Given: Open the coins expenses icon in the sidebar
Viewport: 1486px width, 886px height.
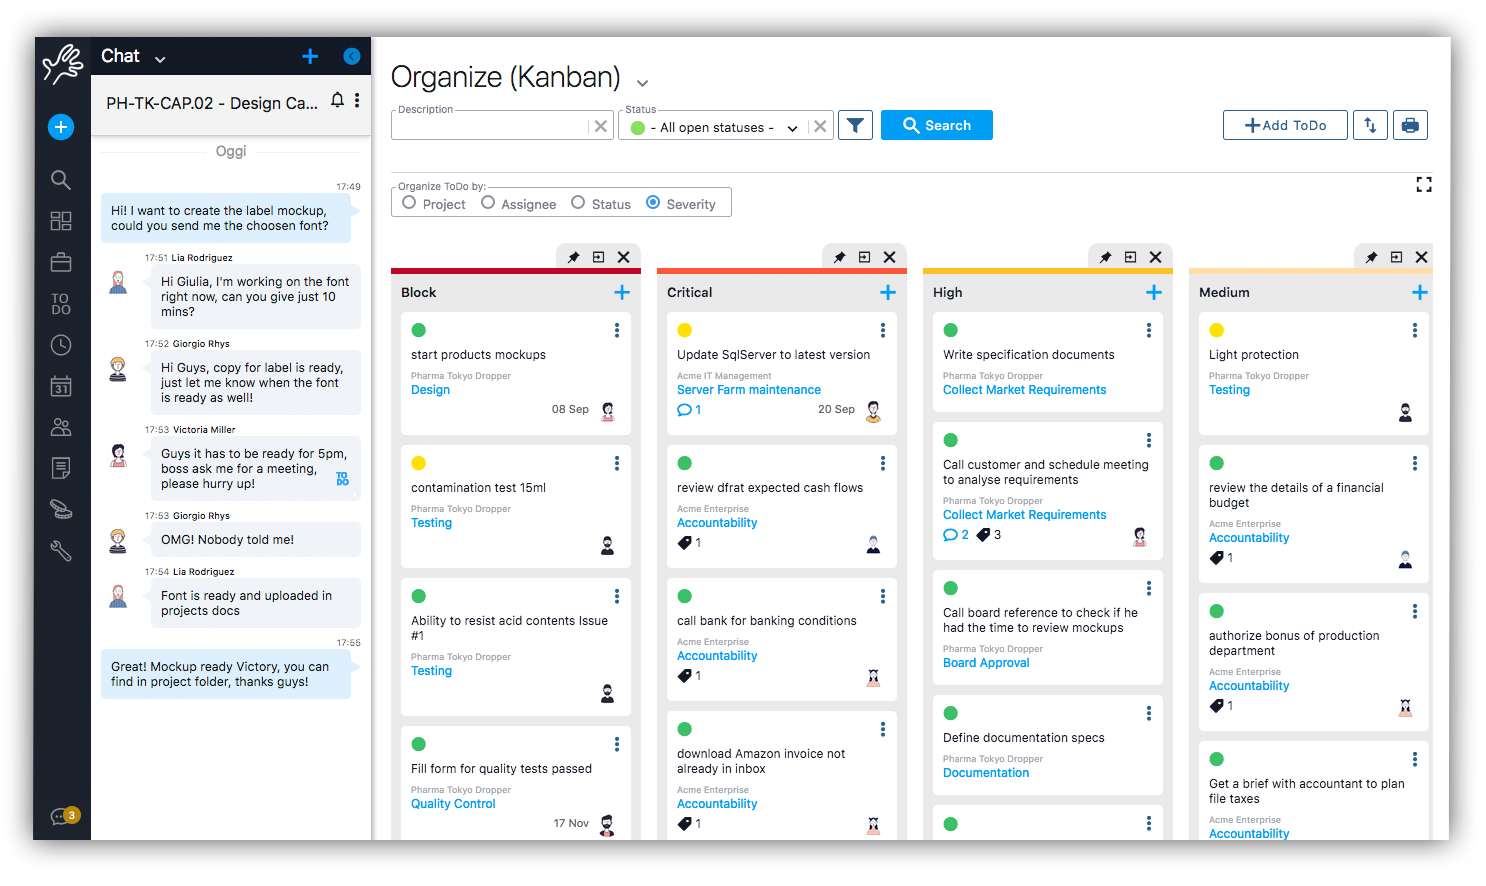Looking at the screenshot, I should click(61, 509).
